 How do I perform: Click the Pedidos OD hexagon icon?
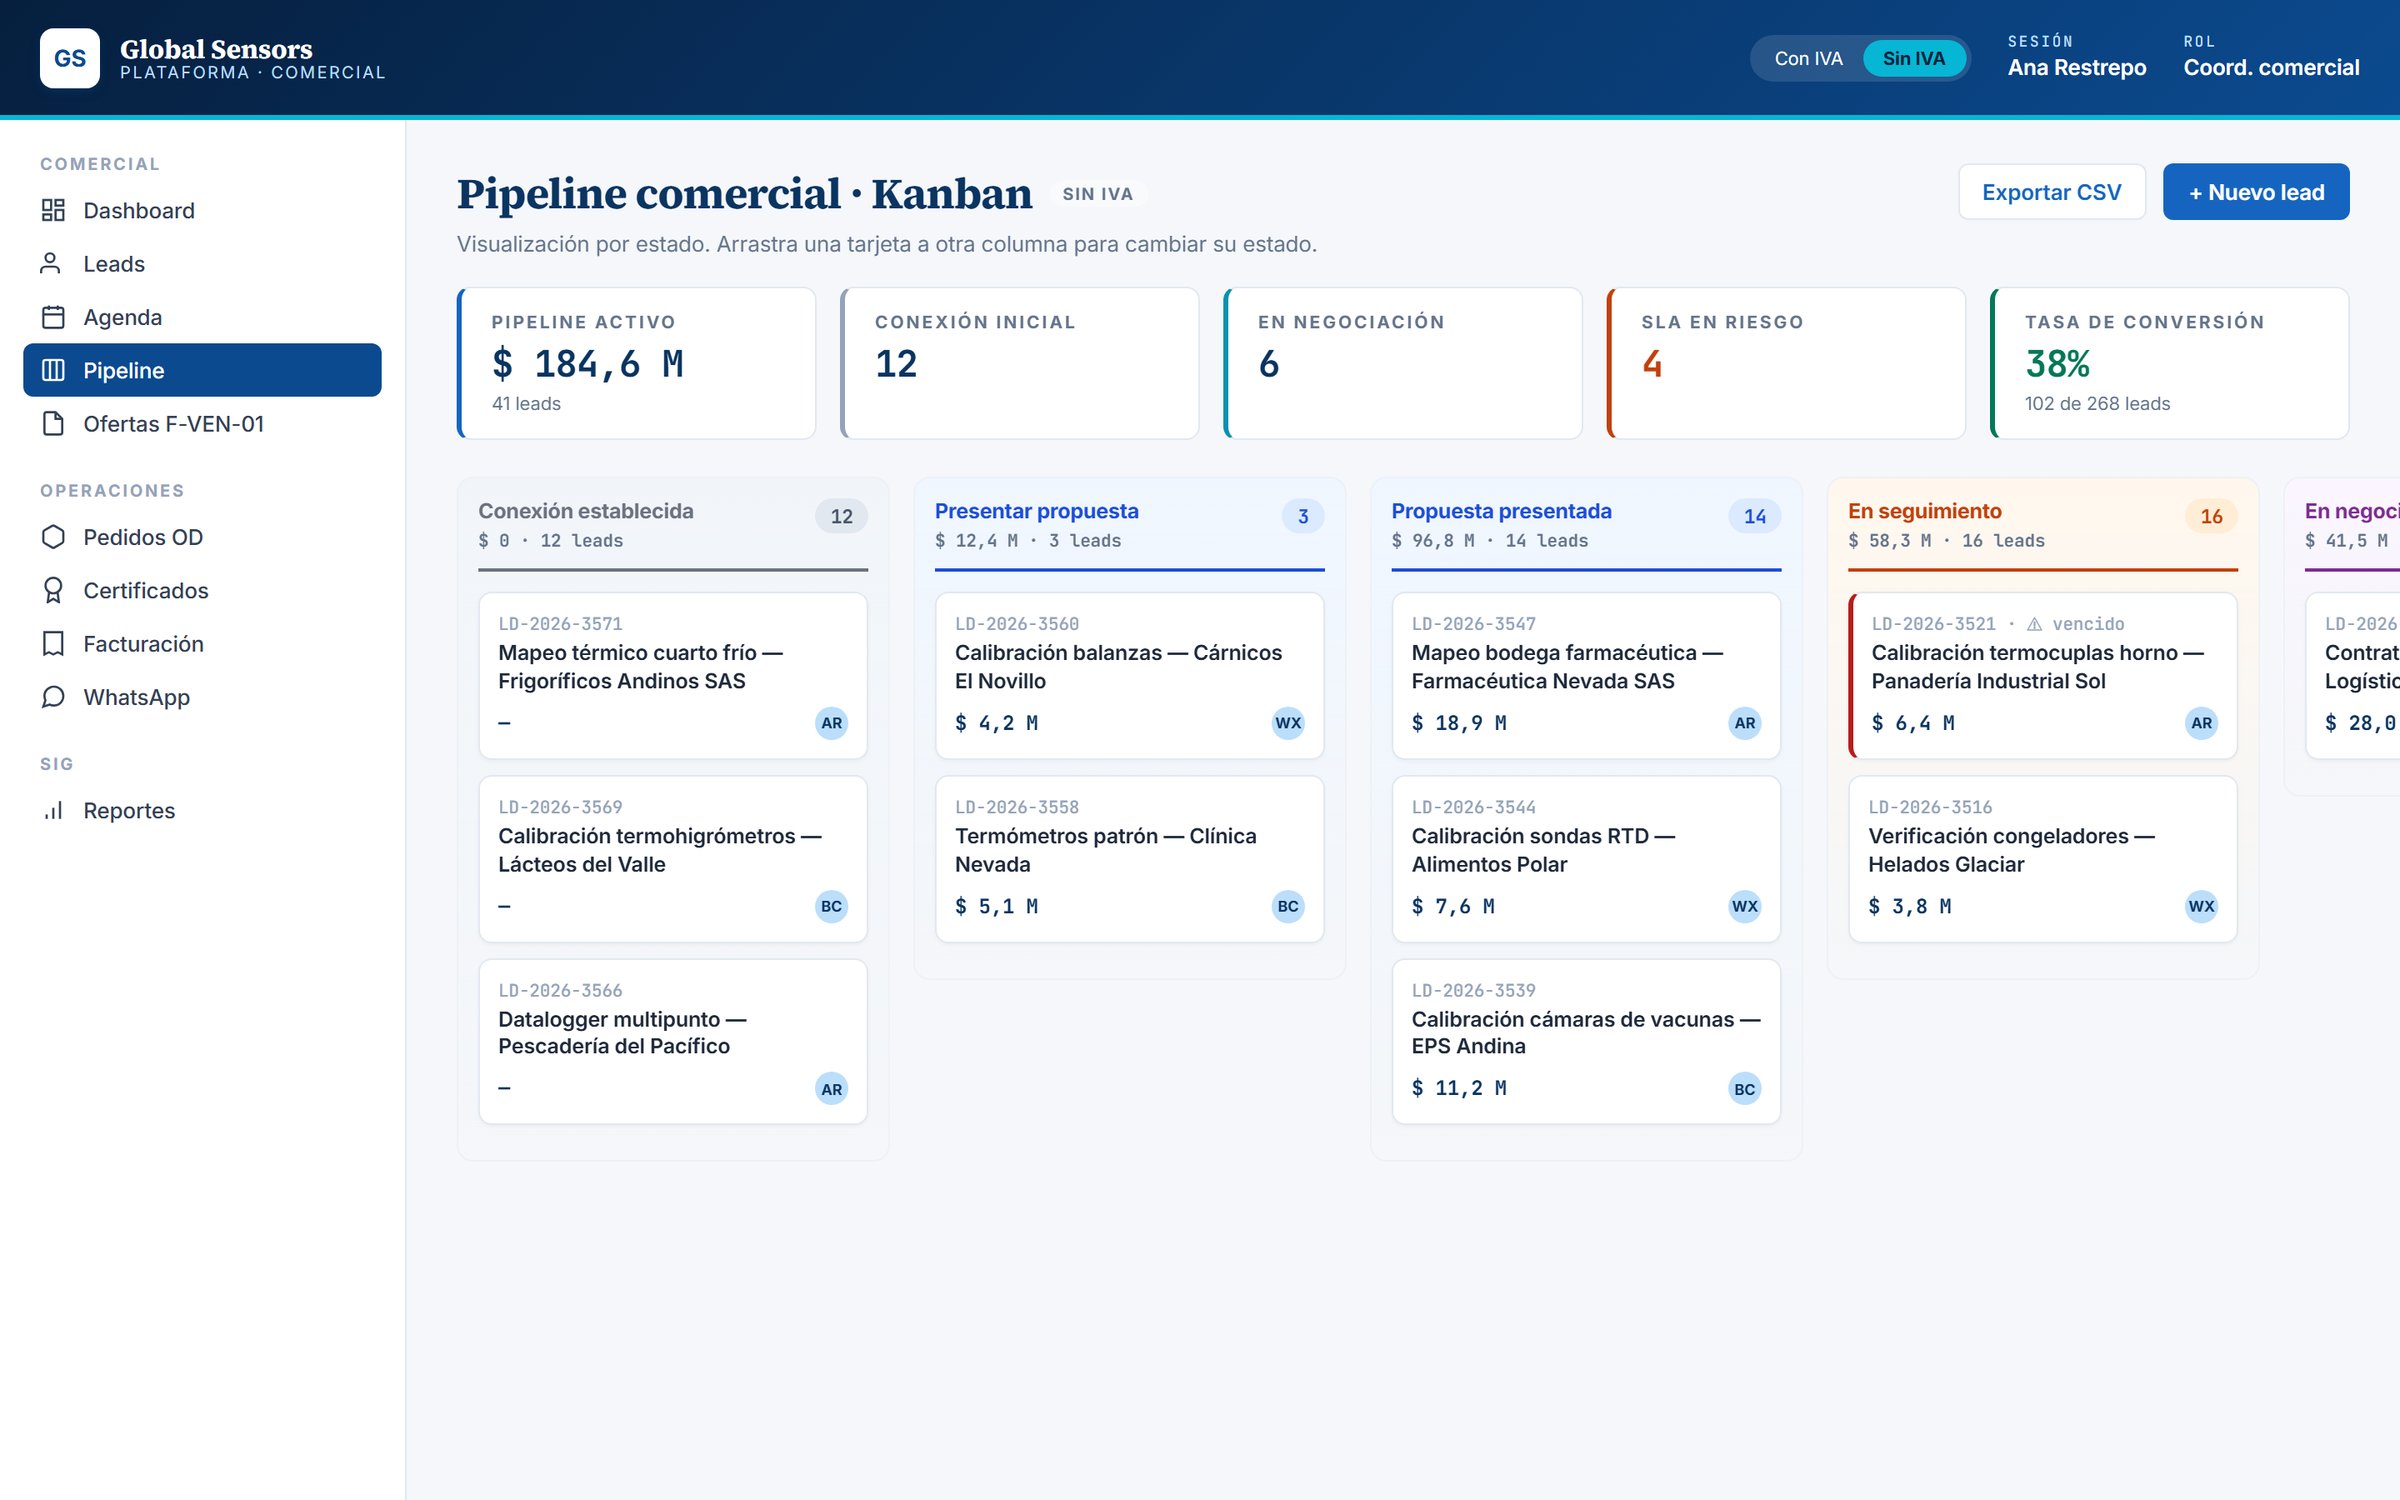tap(53, 537)
